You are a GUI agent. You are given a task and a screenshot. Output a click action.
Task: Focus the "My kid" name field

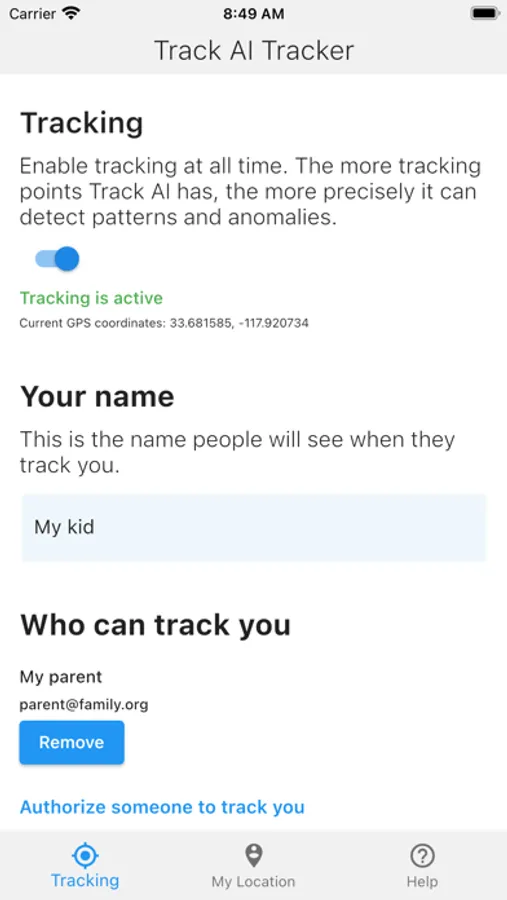pos(254,527)
